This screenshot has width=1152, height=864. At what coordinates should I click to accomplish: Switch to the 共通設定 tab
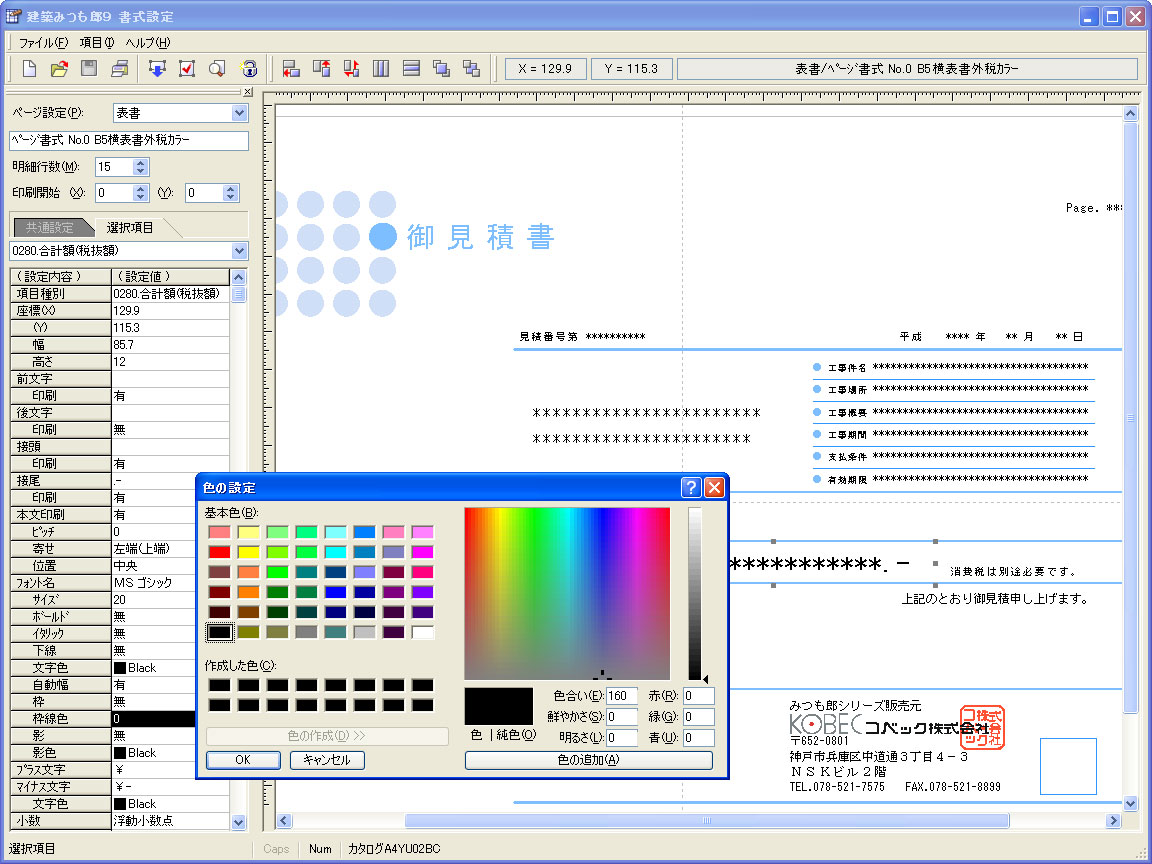[x=50, y=228]
